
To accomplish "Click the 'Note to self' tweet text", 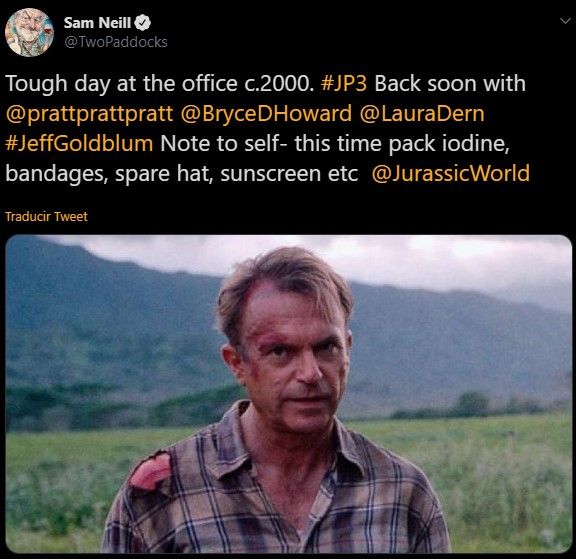I will 219,143.
